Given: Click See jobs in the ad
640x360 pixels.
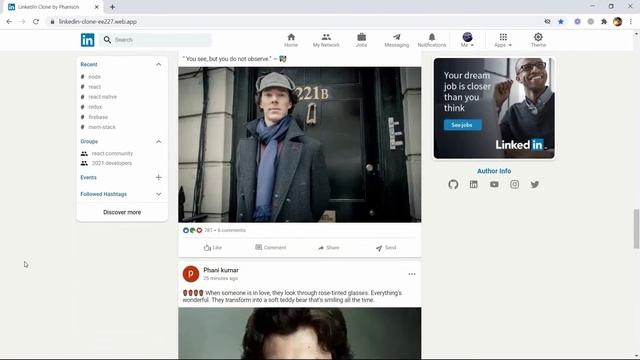Looking at the screenshot, I should point(462,125).
